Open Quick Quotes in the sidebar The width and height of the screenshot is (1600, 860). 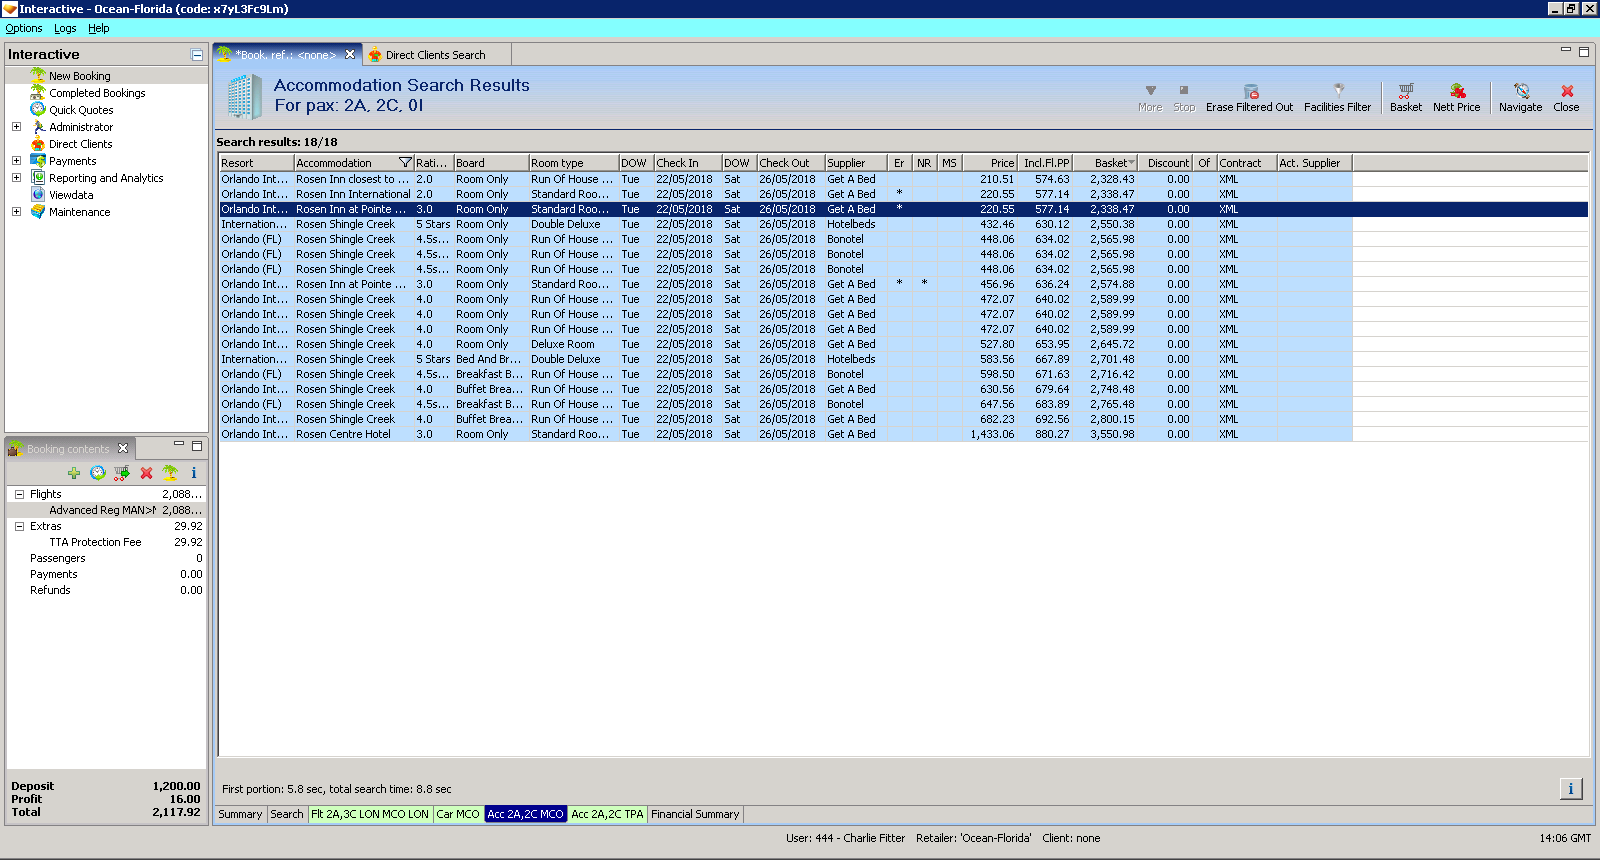click(81, 110)
